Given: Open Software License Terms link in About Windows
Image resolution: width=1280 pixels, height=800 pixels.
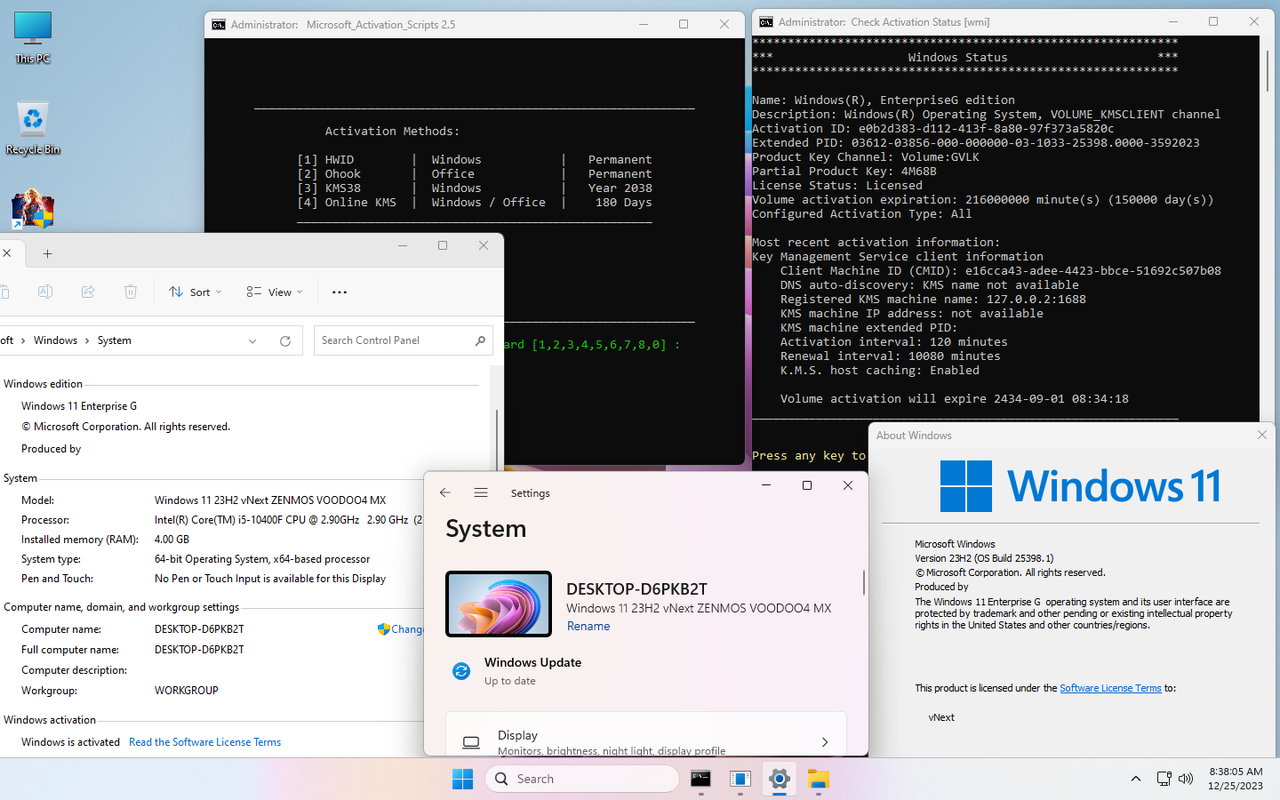Looking at the screenshot, I should coord(1110,688).
